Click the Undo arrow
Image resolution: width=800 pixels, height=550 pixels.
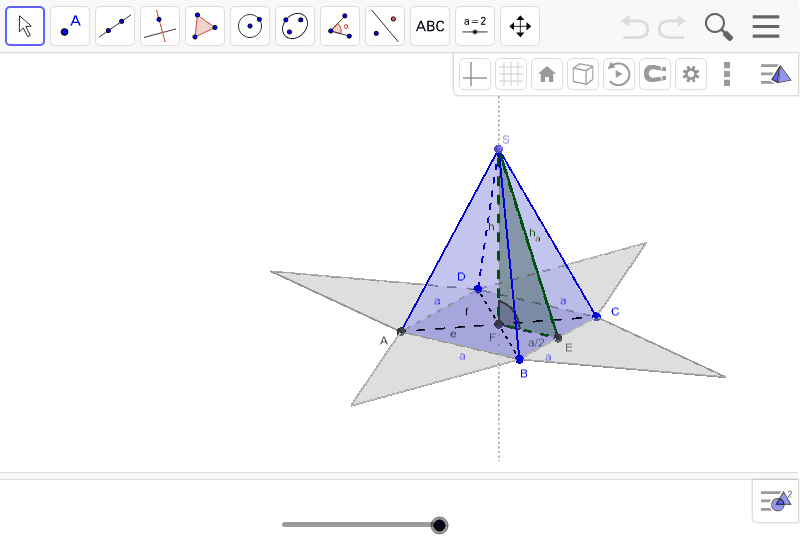(635, 27)
